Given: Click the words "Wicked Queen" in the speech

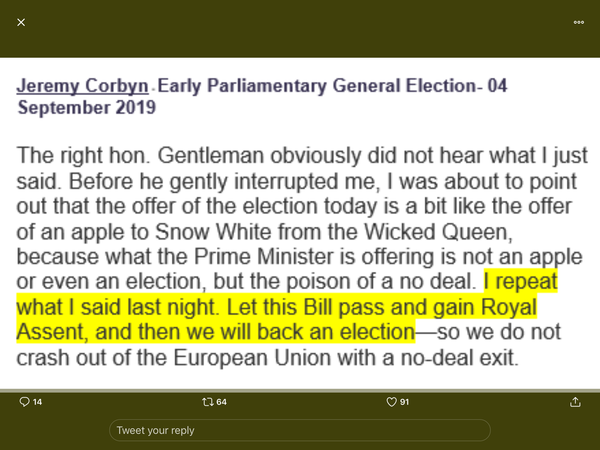Looking at the screenshot, I should pyautogui.click(x=438, y=232).
